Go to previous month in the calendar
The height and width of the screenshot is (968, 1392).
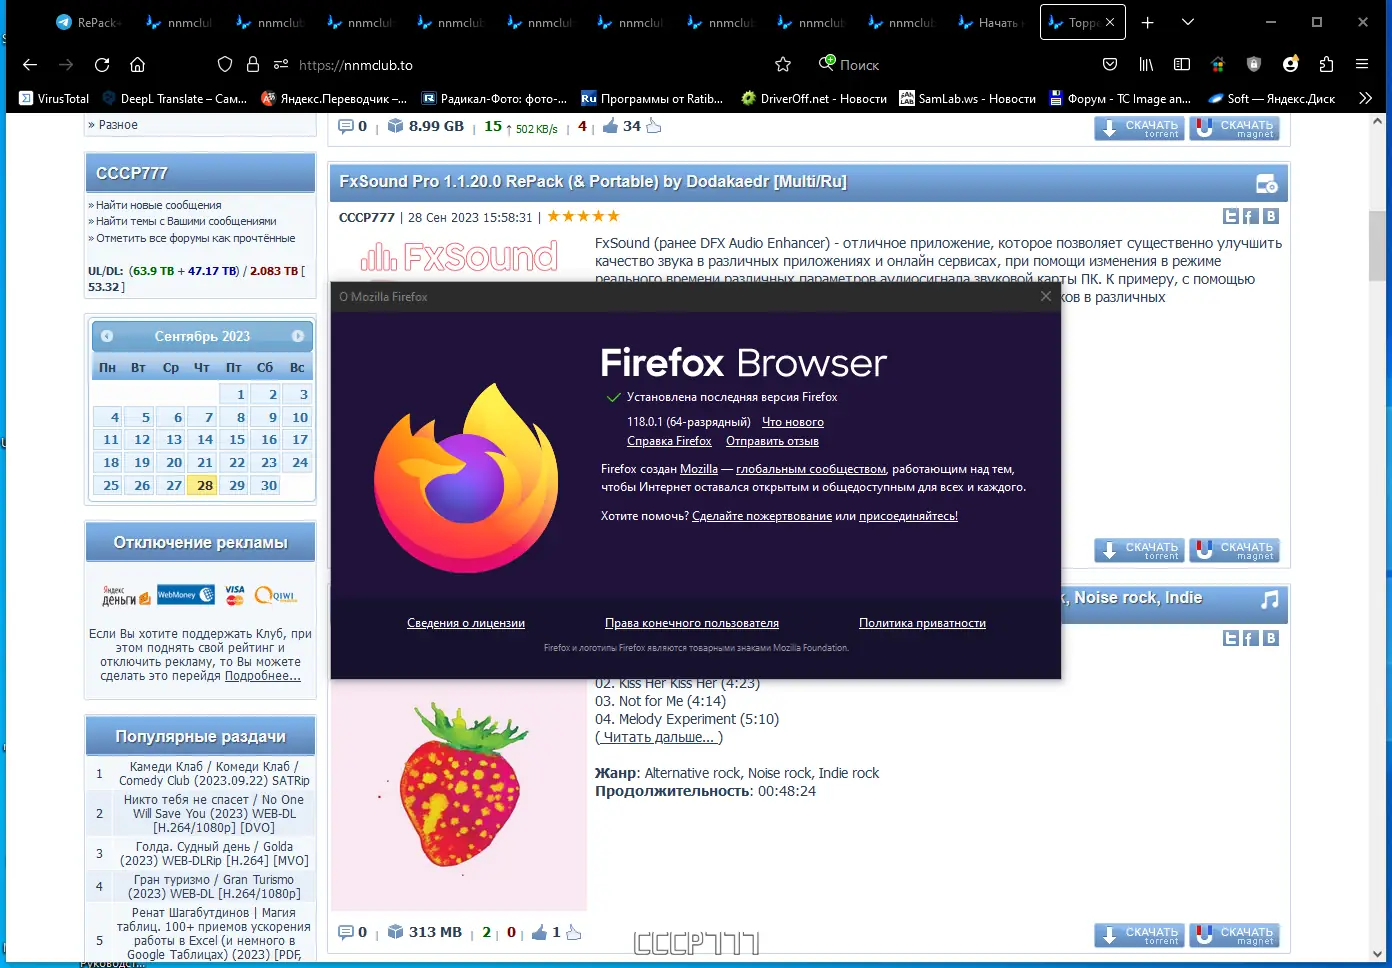(x=107, y=336)
